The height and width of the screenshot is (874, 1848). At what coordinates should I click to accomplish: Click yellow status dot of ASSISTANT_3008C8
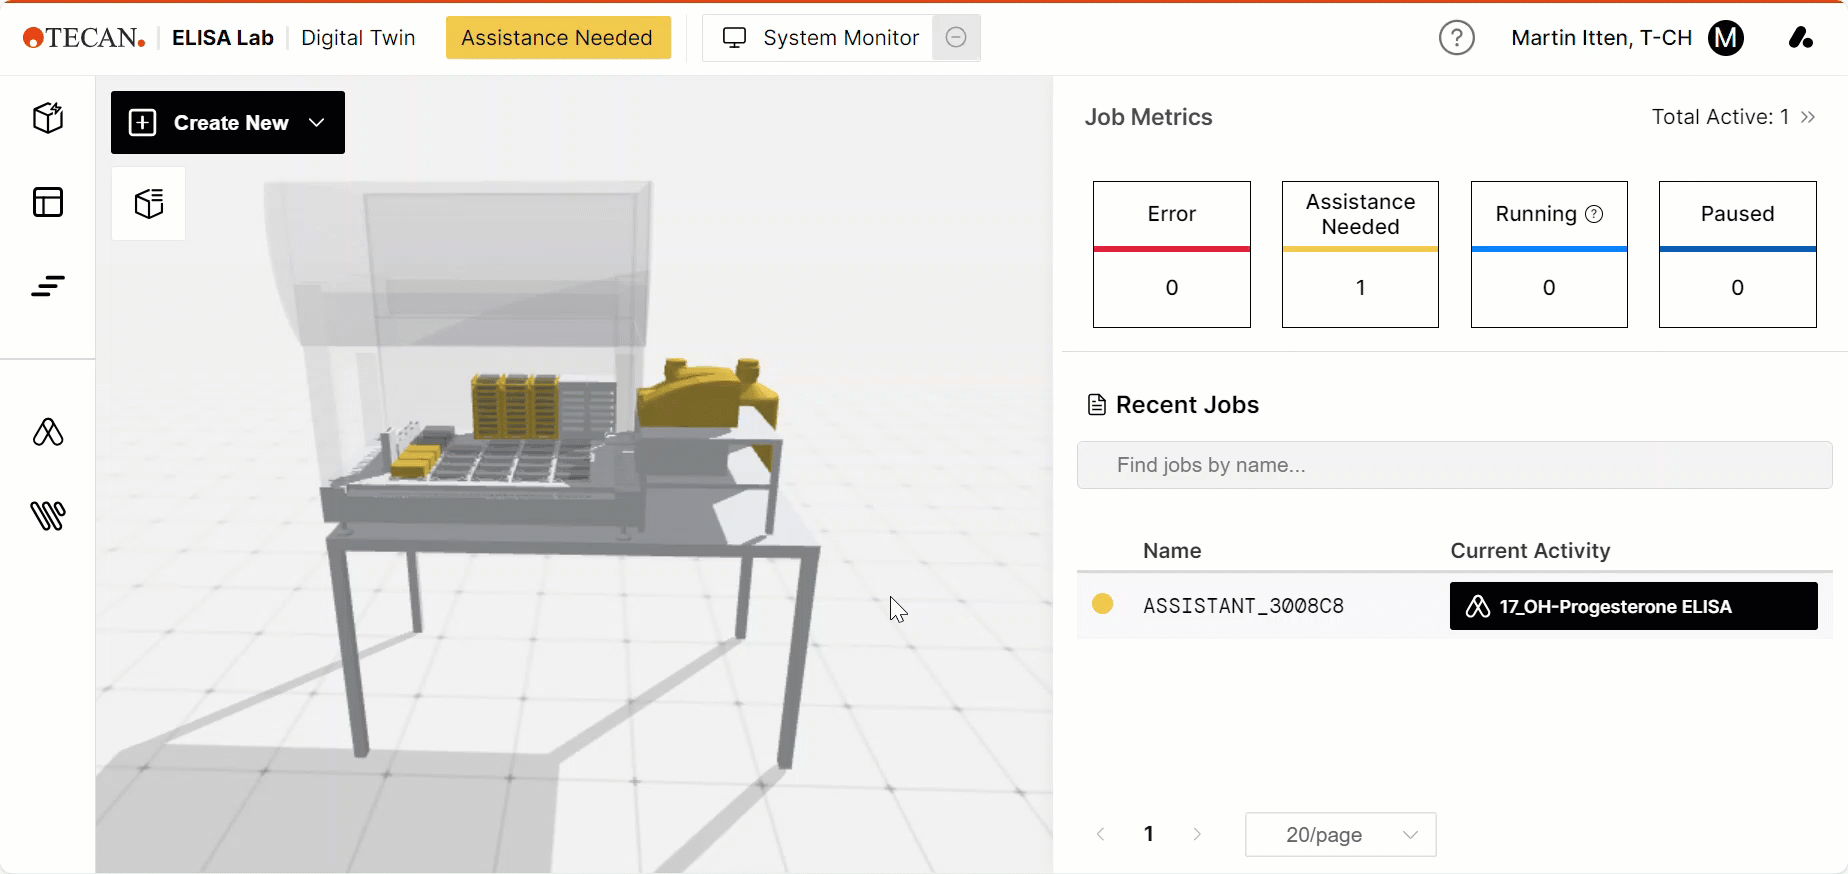click(x=1103, y=604)
